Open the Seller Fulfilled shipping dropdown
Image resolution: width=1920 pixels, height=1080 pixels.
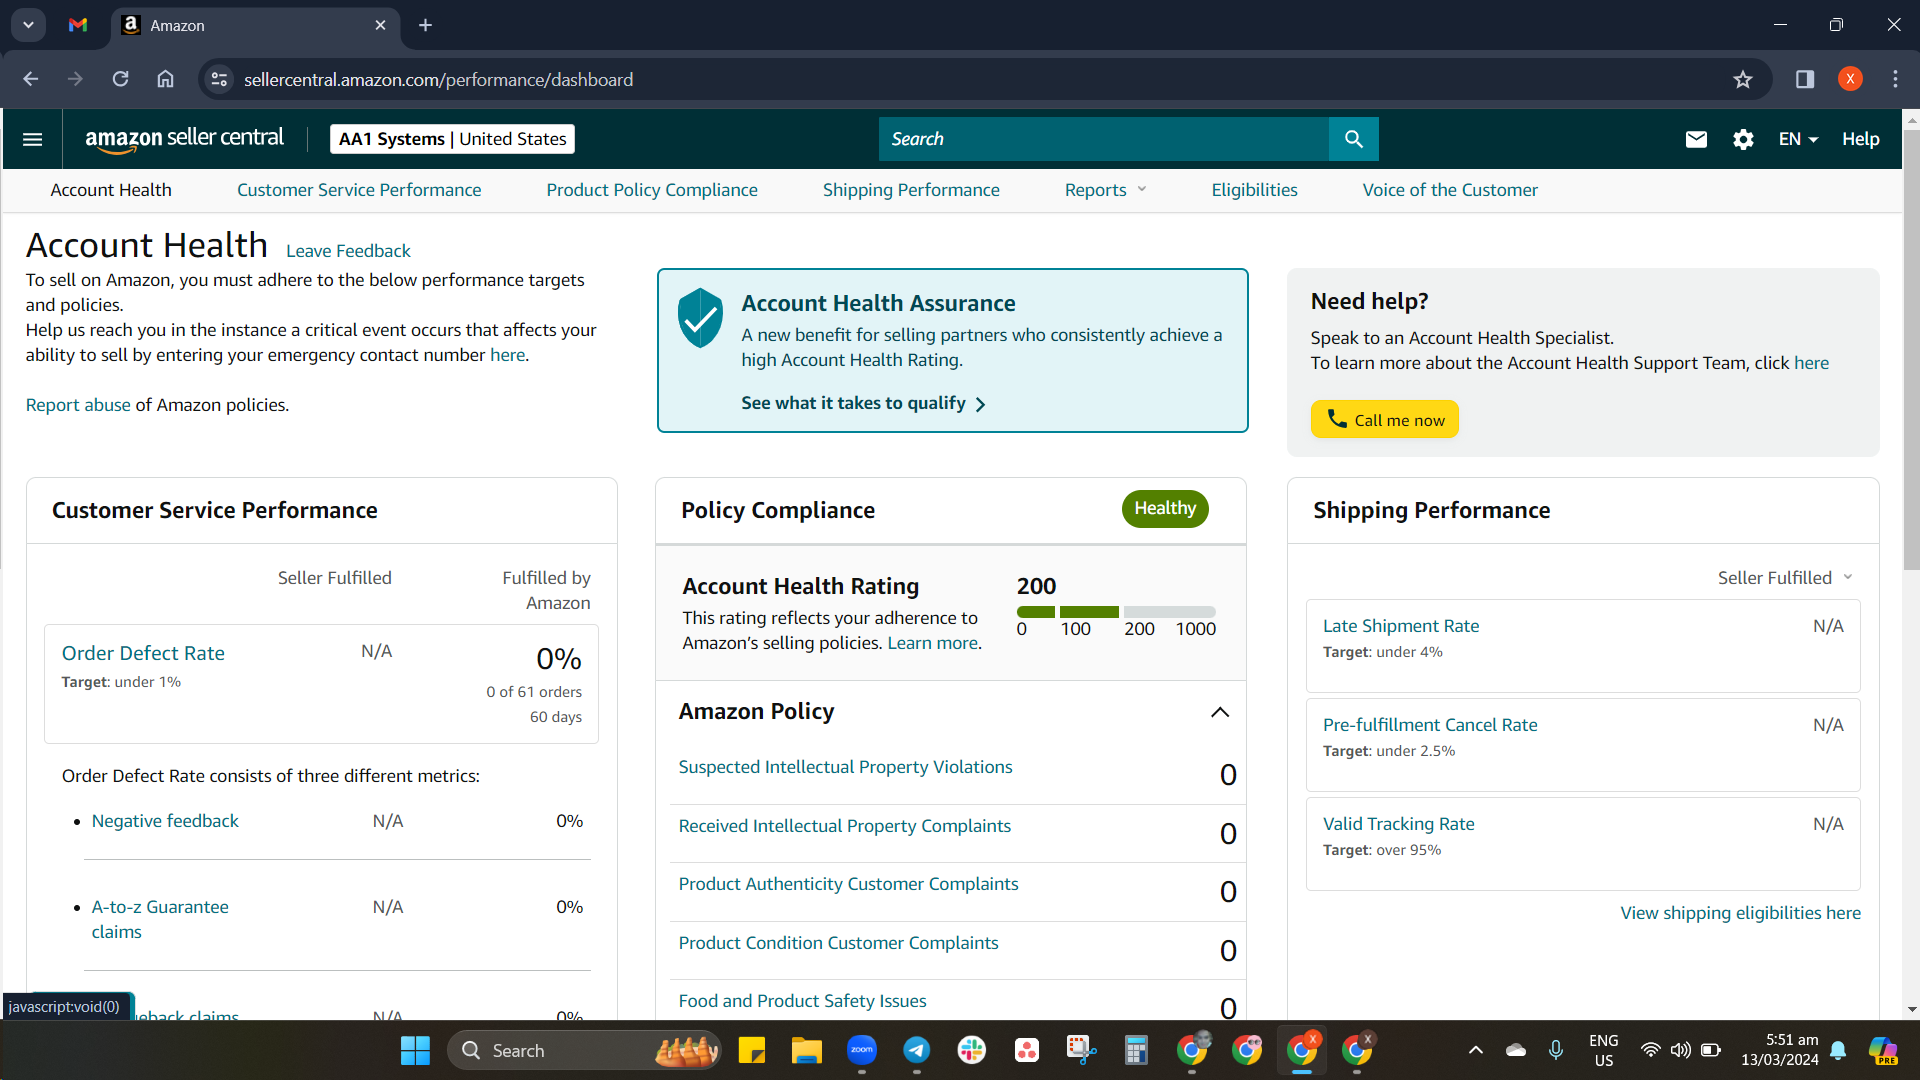click(x=1786, y=578)
